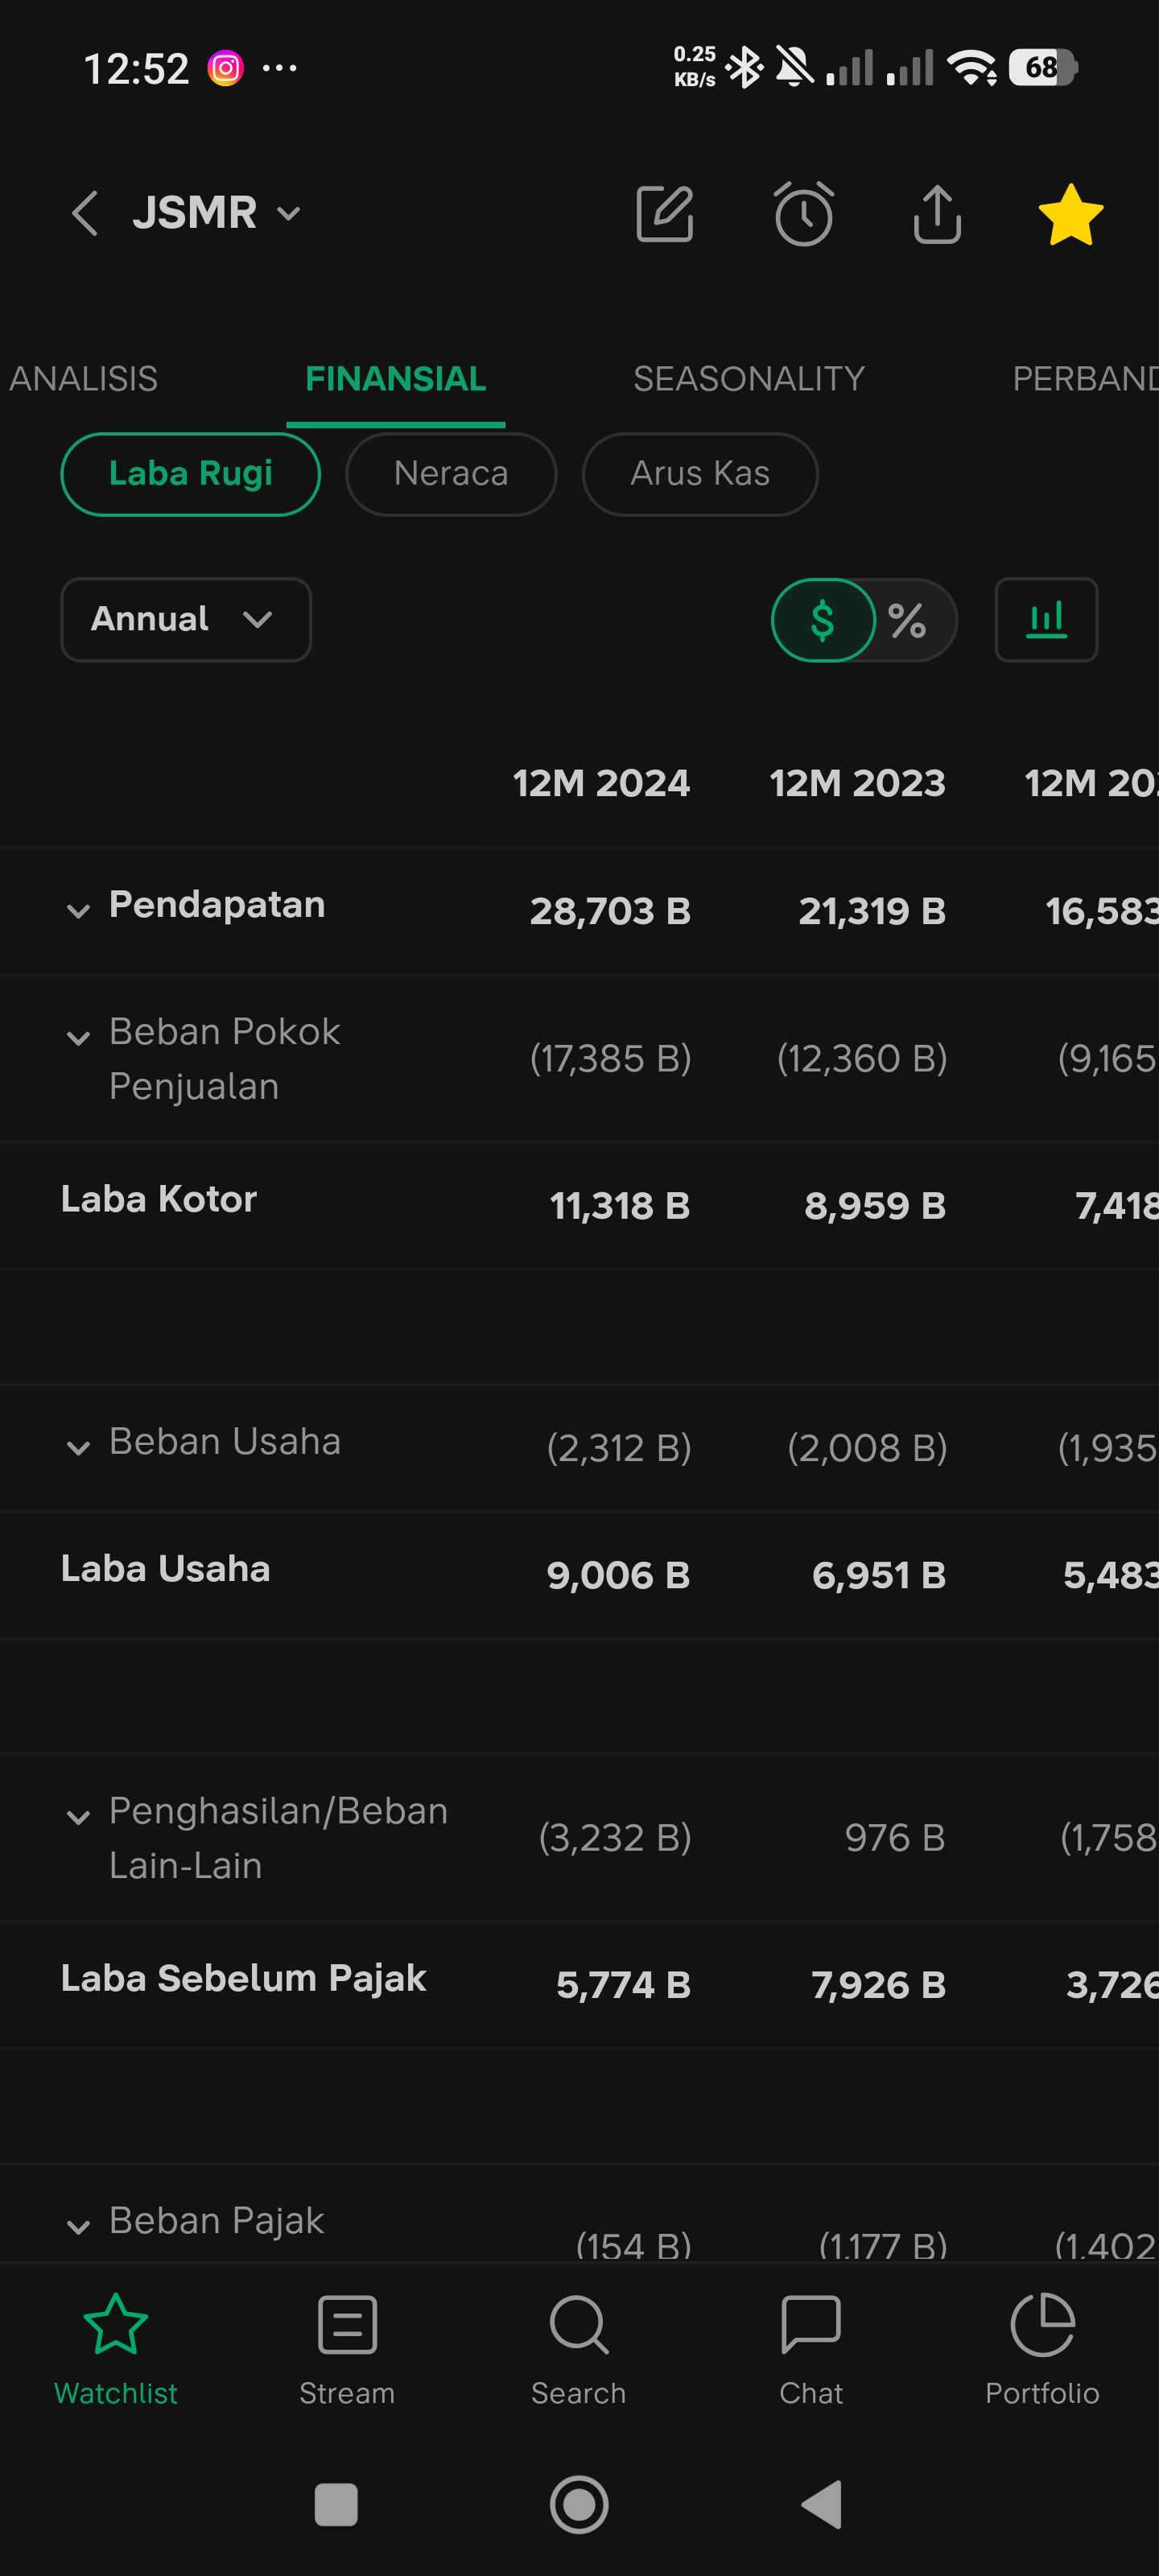Screen dimensions: 1159x2576
Task: Tap the back arrow icon
Action: point(85,213)
